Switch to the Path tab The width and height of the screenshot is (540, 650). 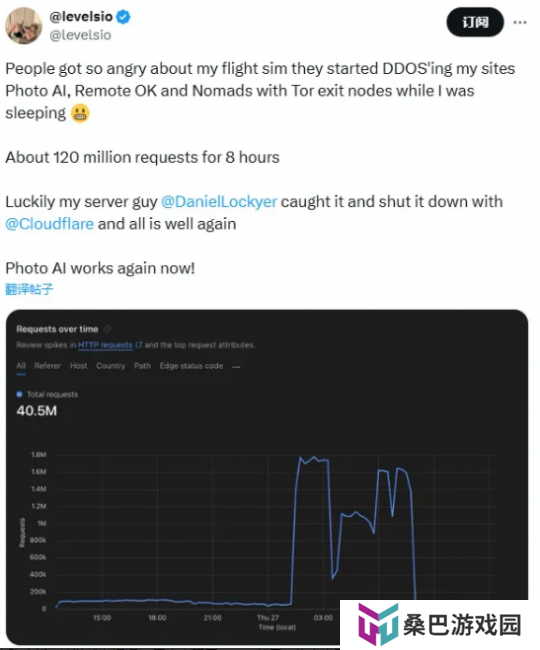[142, 366]
